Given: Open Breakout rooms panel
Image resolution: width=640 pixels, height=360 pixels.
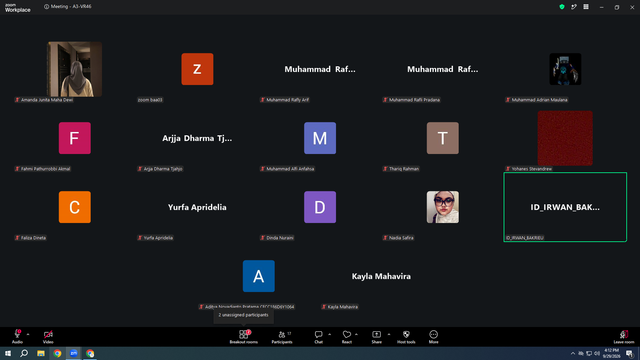Looking at the screenshot, I should (244, 336).
